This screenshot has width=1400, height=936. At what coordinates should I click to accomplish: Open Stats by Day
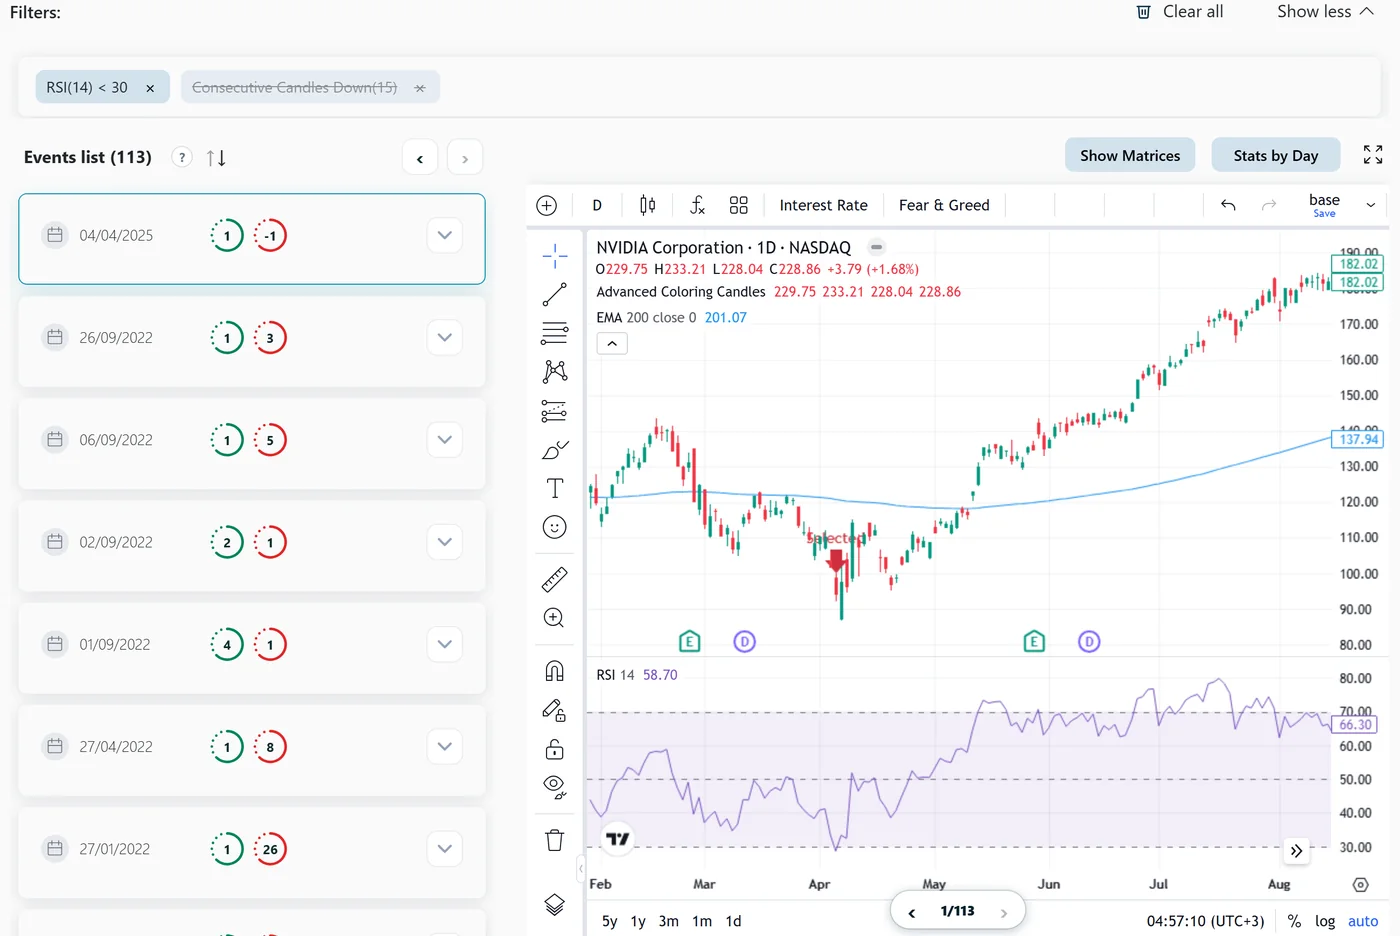coord(1276,155)
